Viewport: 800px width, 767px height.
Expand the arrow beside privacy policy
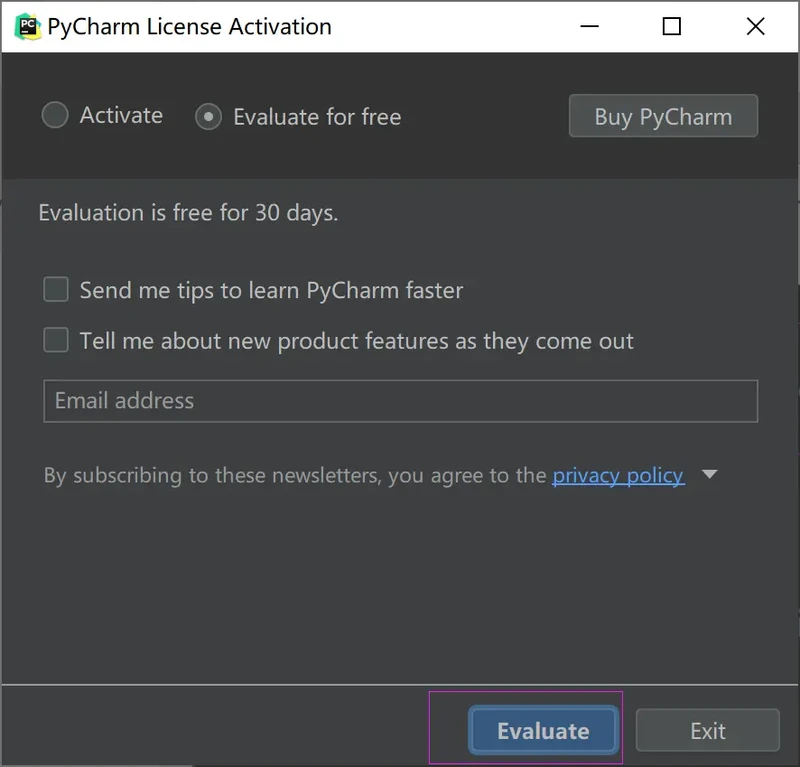pyautogui.click(x=710, y=475)
